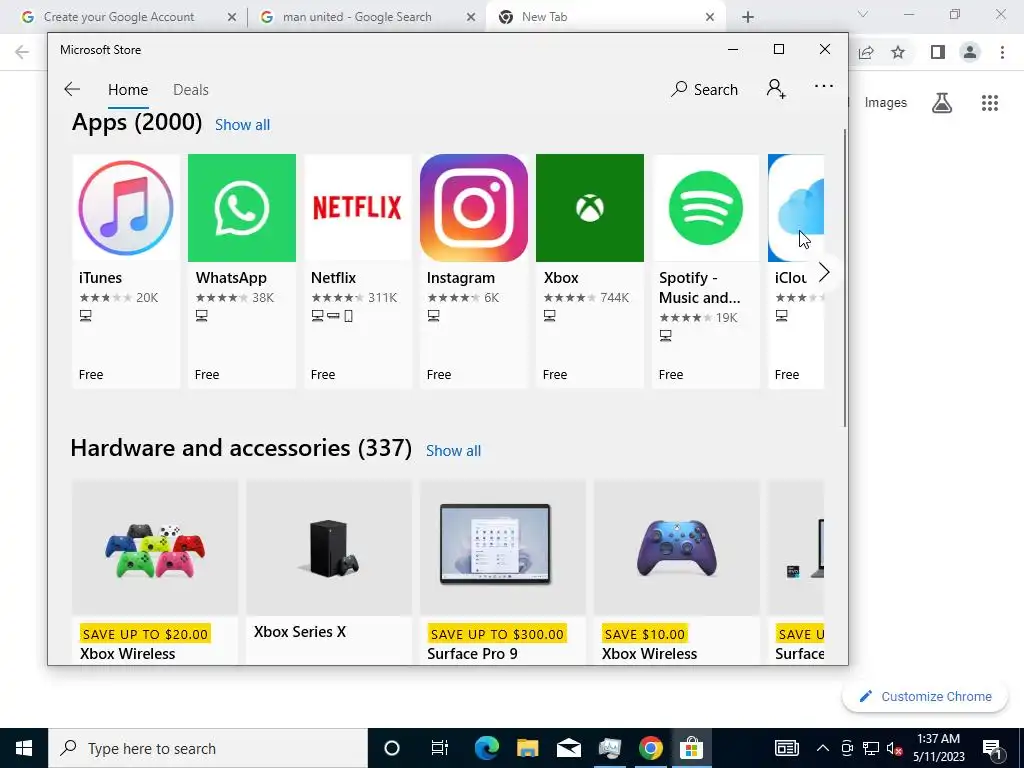Open the Chrome tab search dropdown
1024x768 pixels.
(863, 14)
